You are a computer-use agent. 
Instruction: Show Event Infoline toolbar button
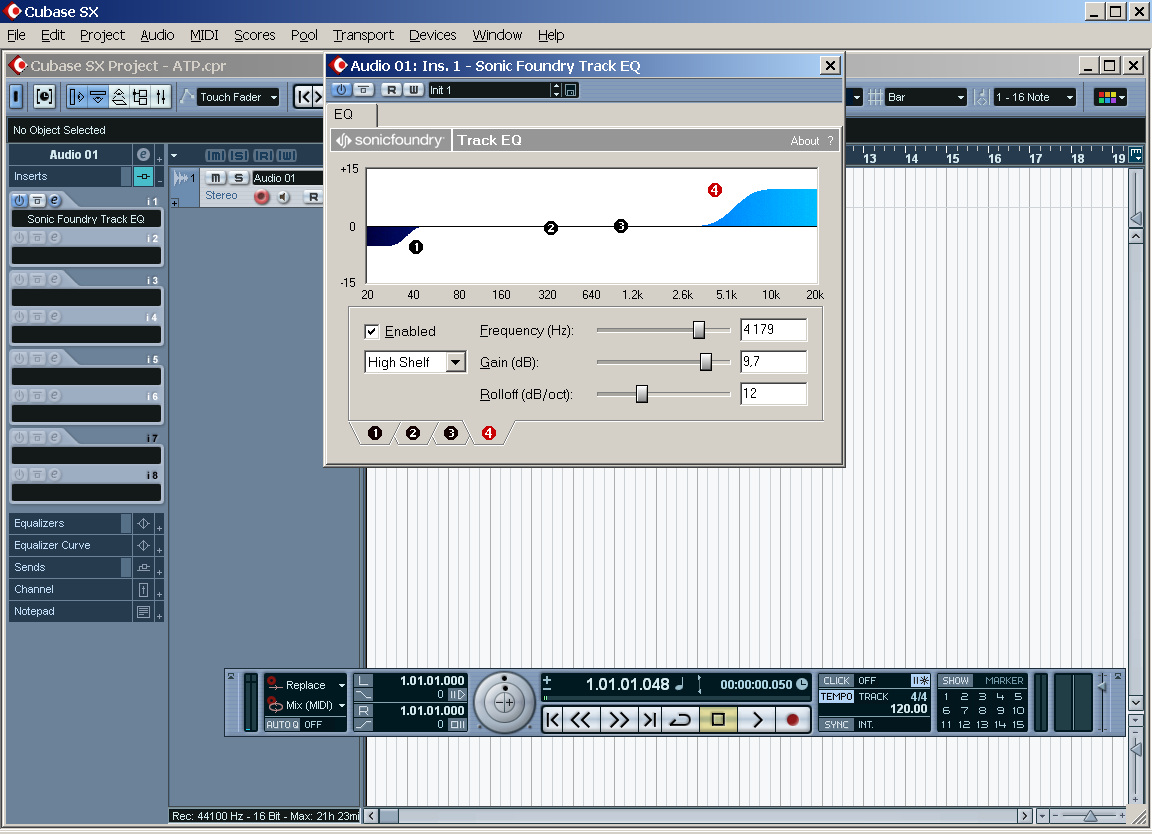point(97,96)
